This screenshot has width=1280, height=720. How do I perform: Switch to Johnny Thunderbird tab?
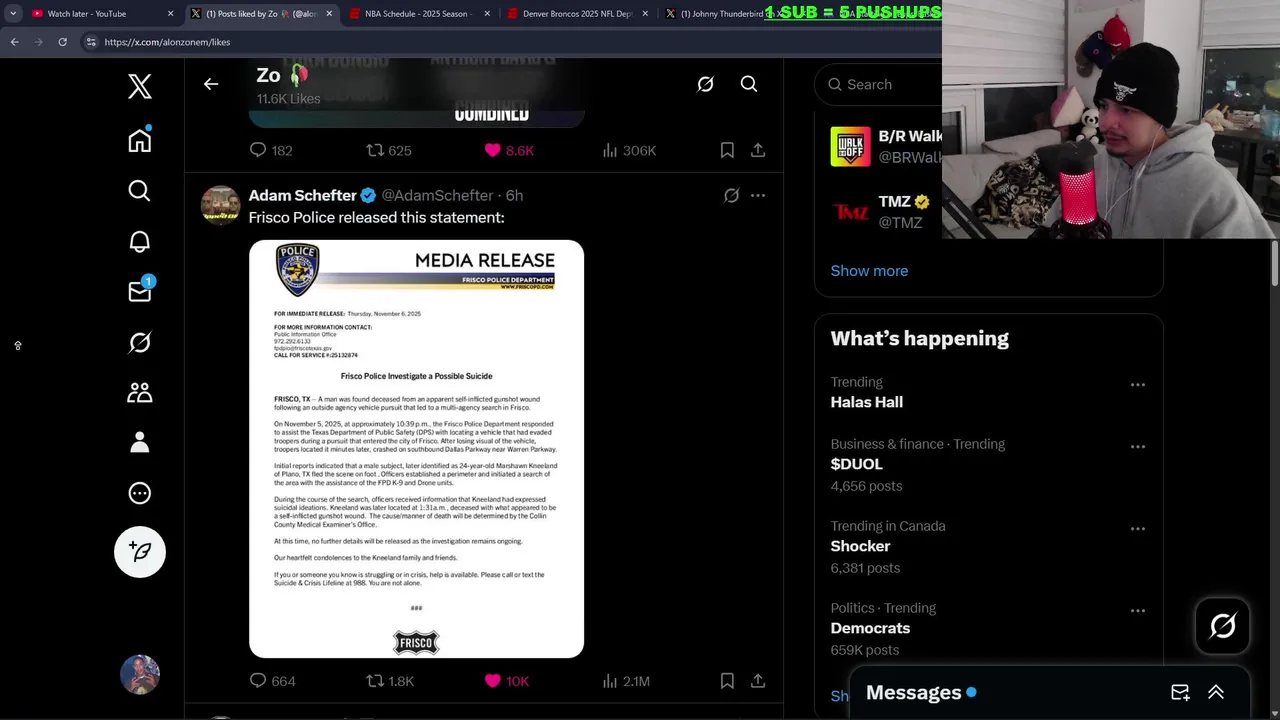coord(735,14)
